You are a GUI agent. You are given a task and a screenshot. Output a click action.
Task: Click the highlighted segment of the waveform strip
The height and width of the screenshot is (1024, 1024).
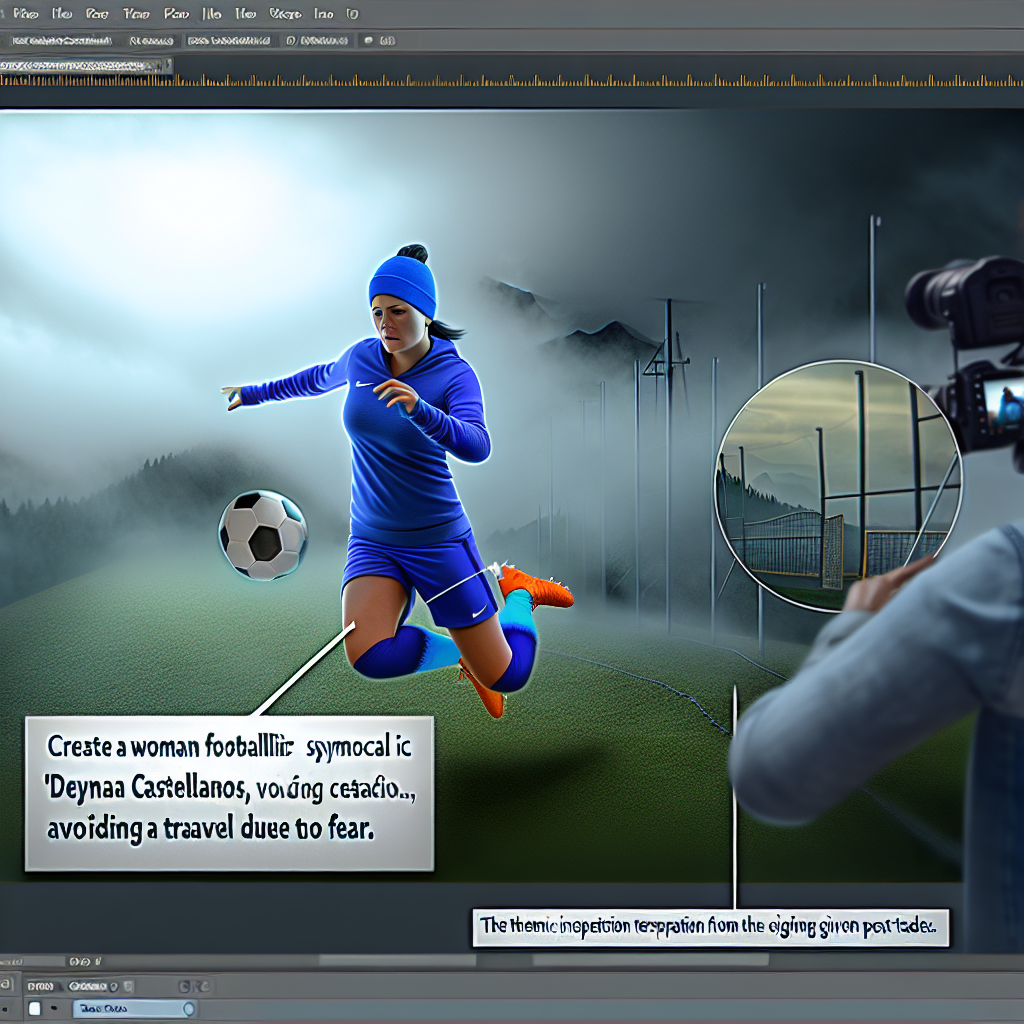[88, 65]
